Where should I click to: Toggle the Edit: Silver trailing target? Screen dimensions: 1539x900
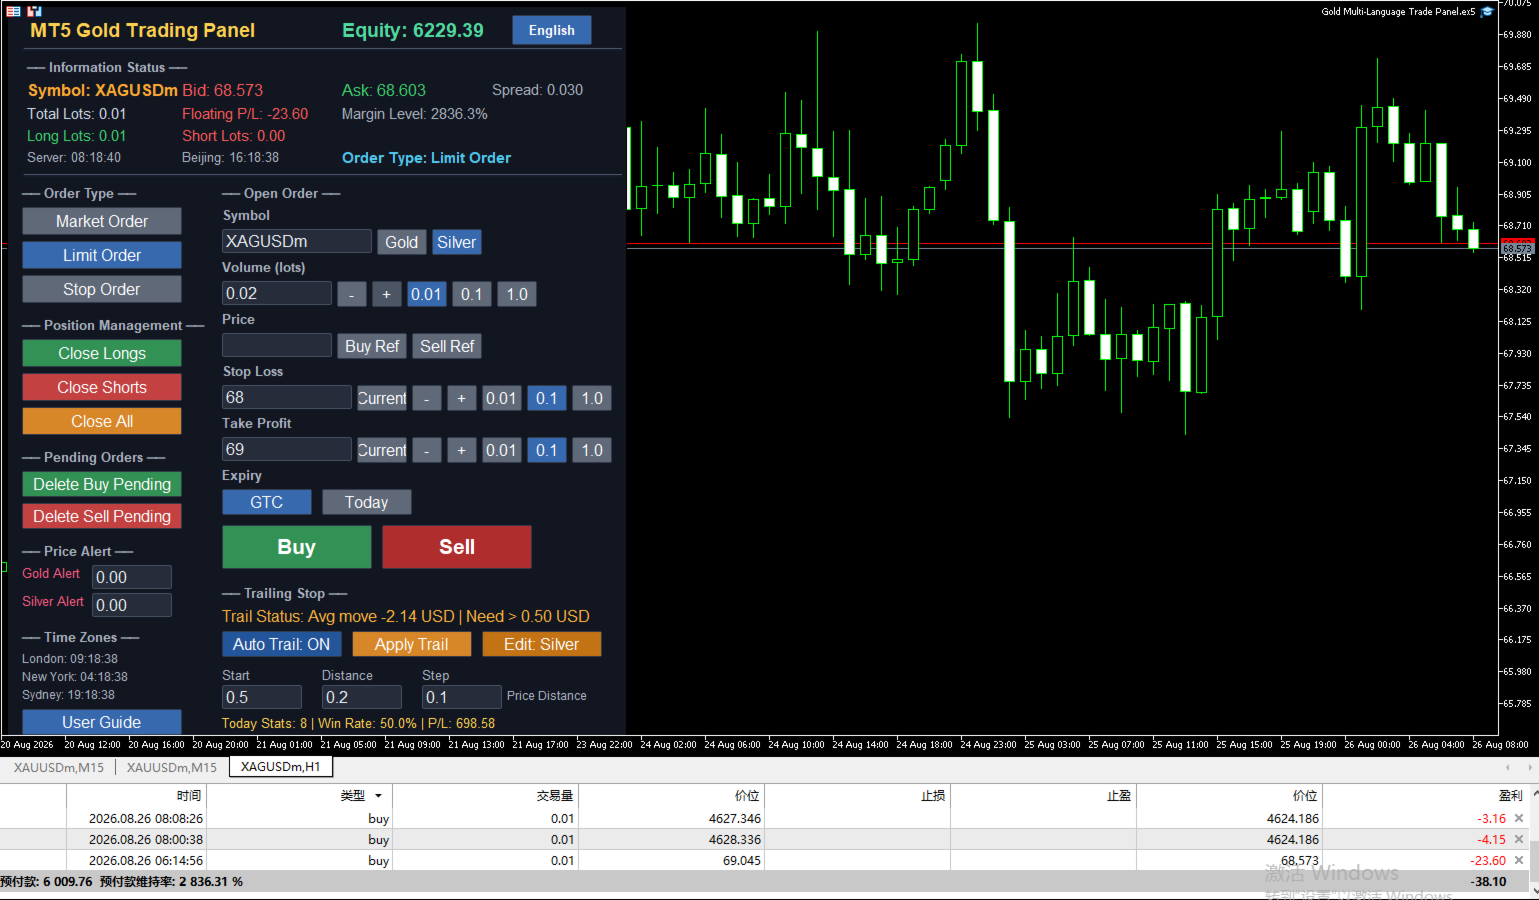[x=541, y=644]
